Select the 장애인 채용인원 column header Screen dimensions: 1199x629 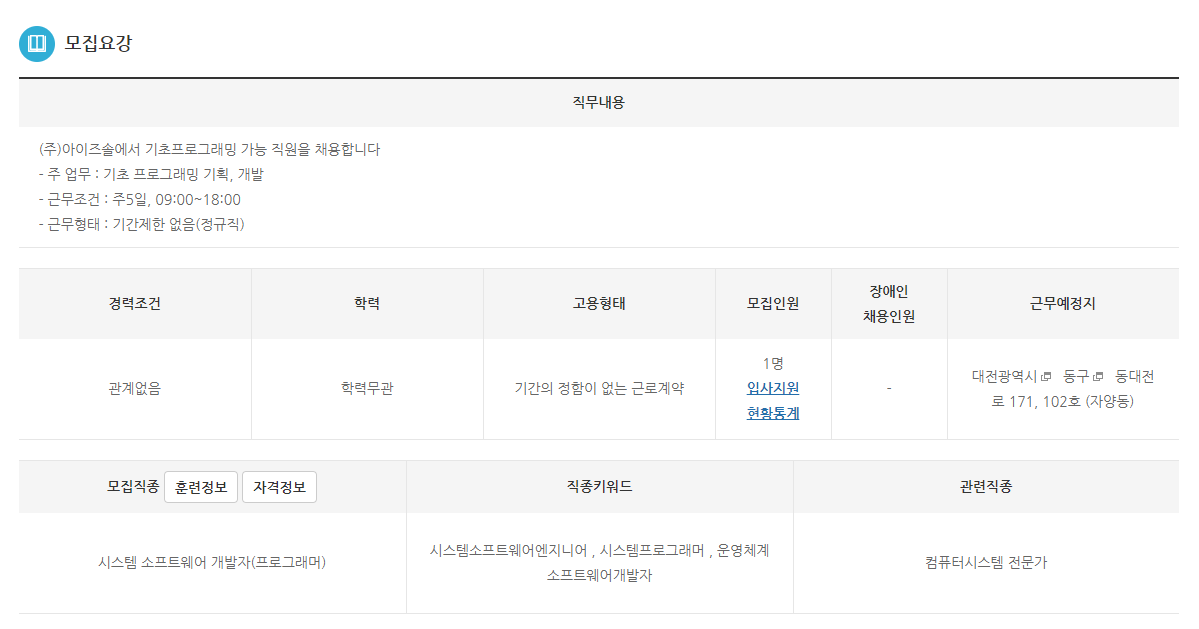click(889, 304)
